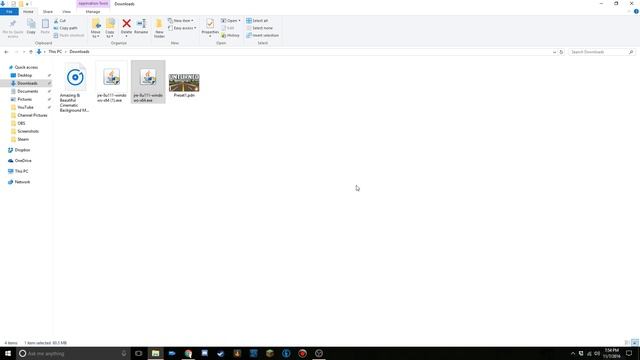Open Screenshots folder in sidebar
The image size is (640, 360).
[28, 131]
